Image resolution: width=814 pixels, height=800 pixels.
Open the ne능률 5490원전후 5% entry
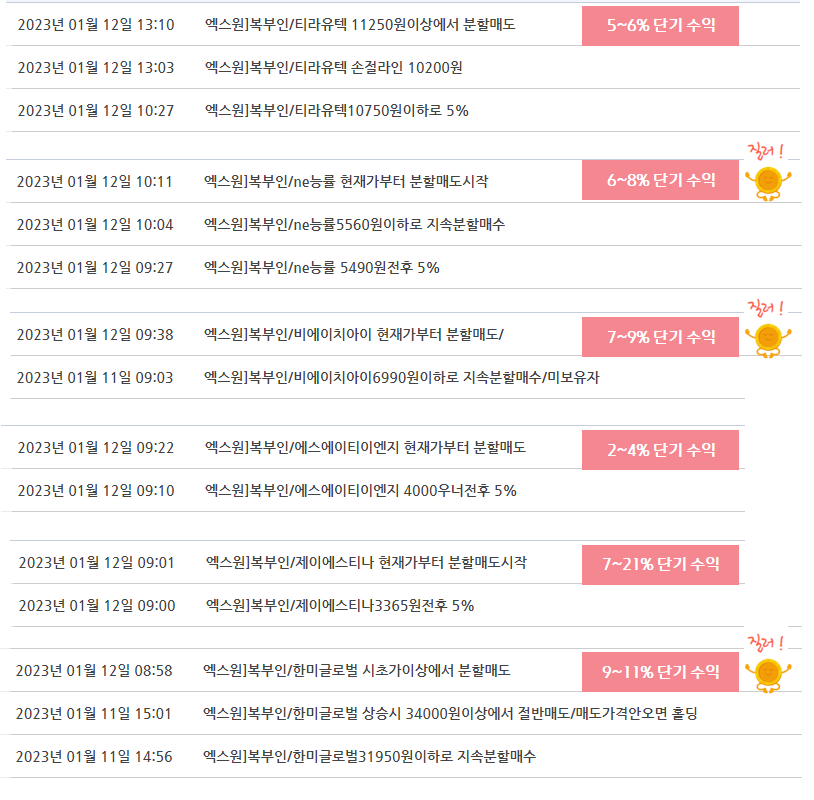(x=321, y=267)
